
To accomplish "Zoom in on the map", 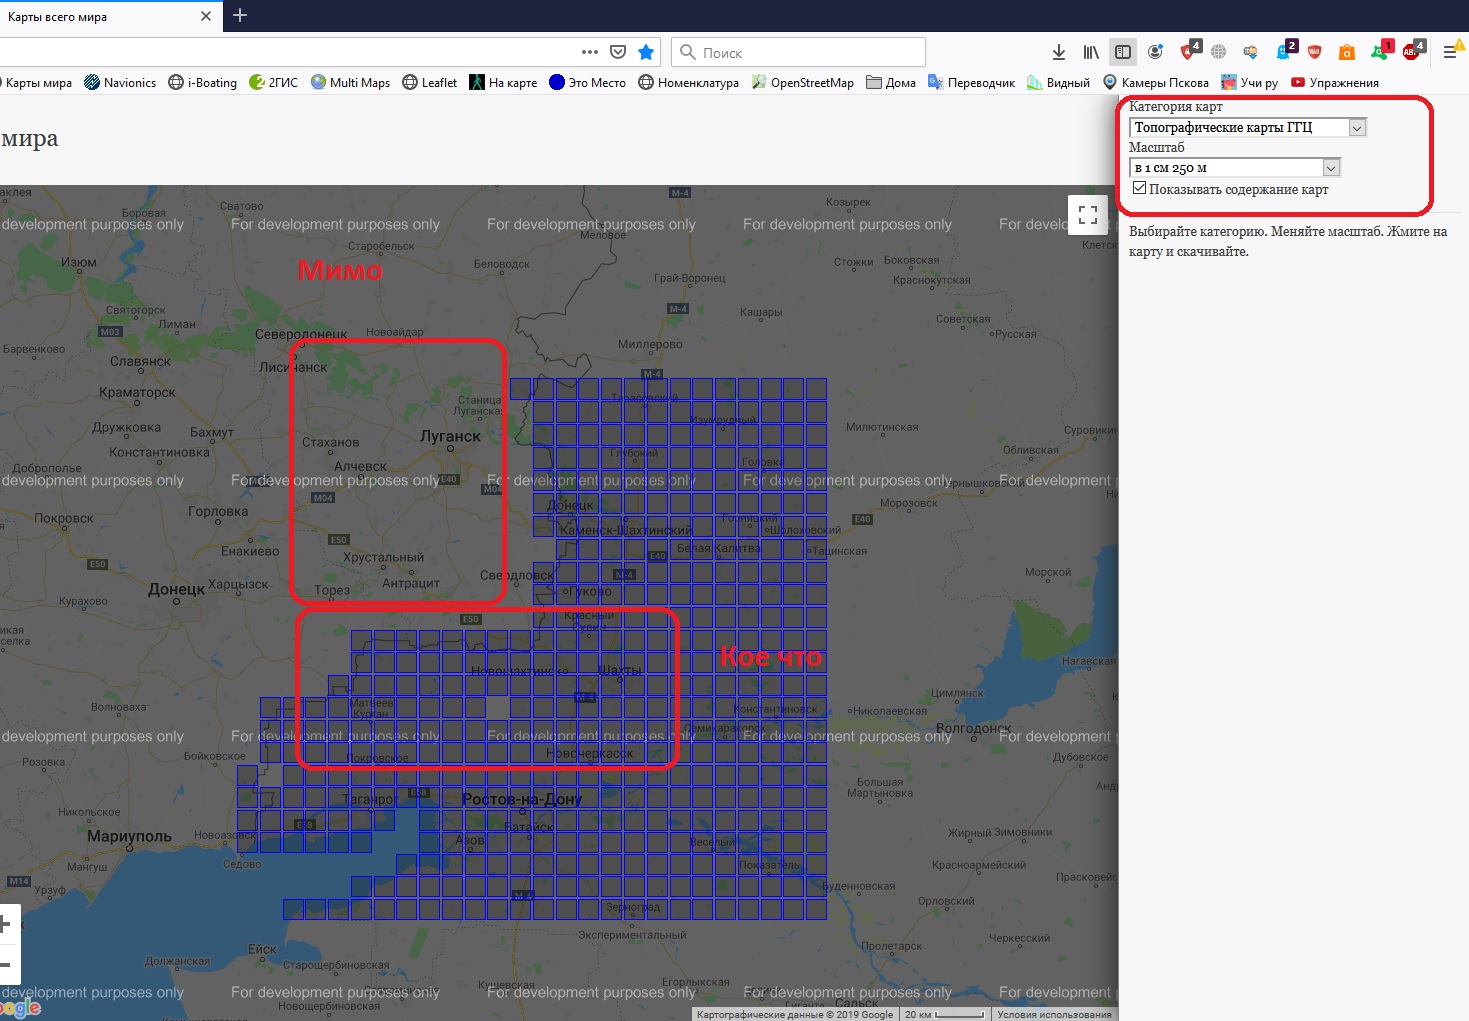I will (6, 925).
